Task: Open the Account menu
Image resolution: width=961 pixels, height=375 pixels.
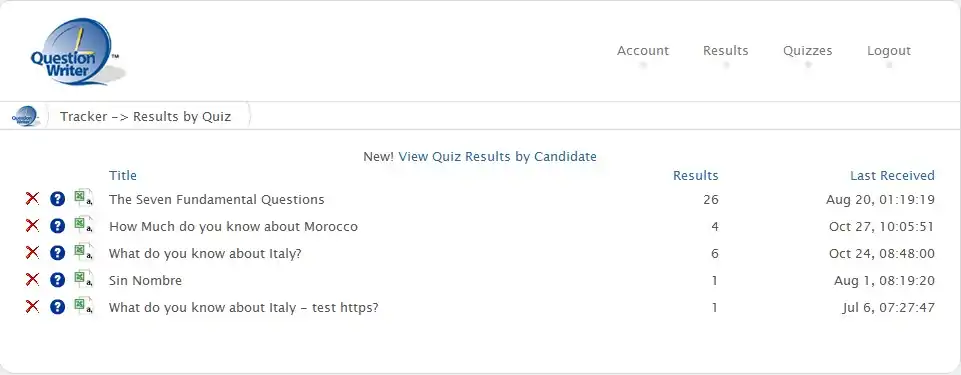Action: pos(643,51)
